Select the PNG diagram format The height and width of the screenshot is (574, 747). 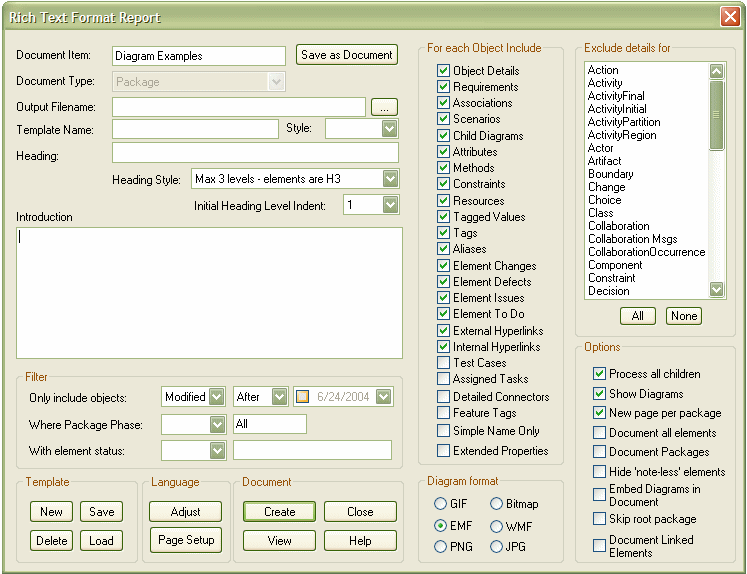point(441,547)
